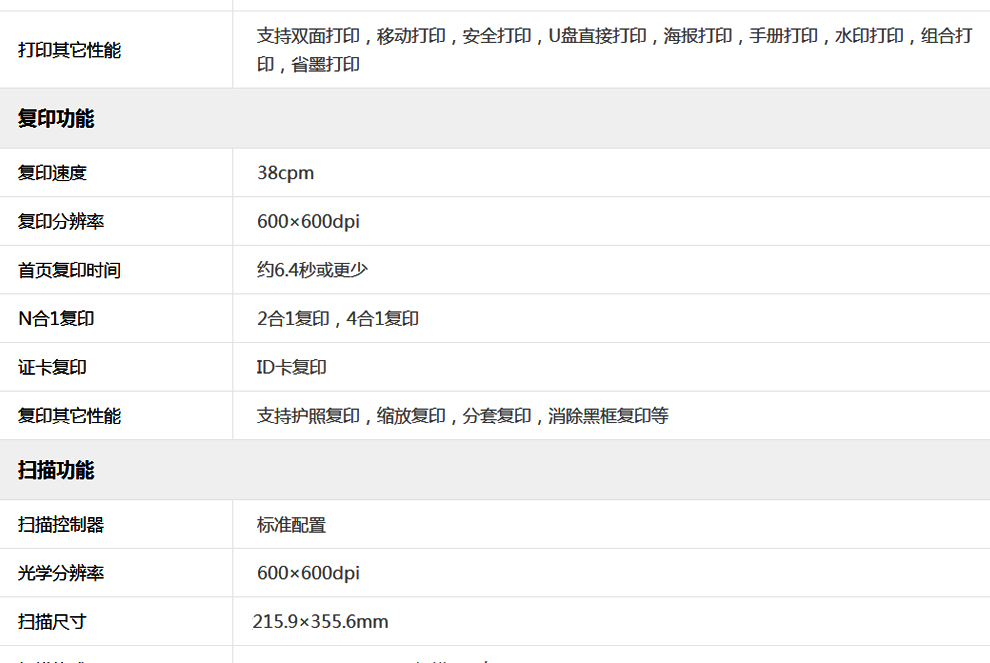The width and height of the screenshot is (990, 663).
Task: Select the 扫描控制器 row label
Action: coord(61,525)
